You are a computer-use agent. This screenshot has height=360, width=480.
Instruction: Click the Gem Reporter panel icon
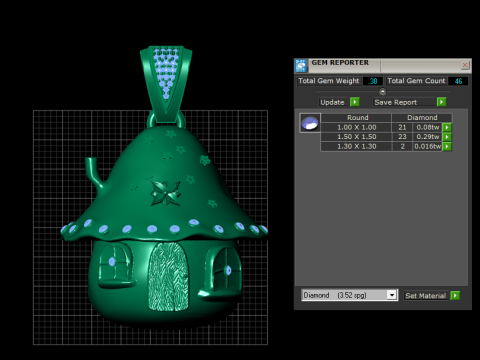(301, 65)
